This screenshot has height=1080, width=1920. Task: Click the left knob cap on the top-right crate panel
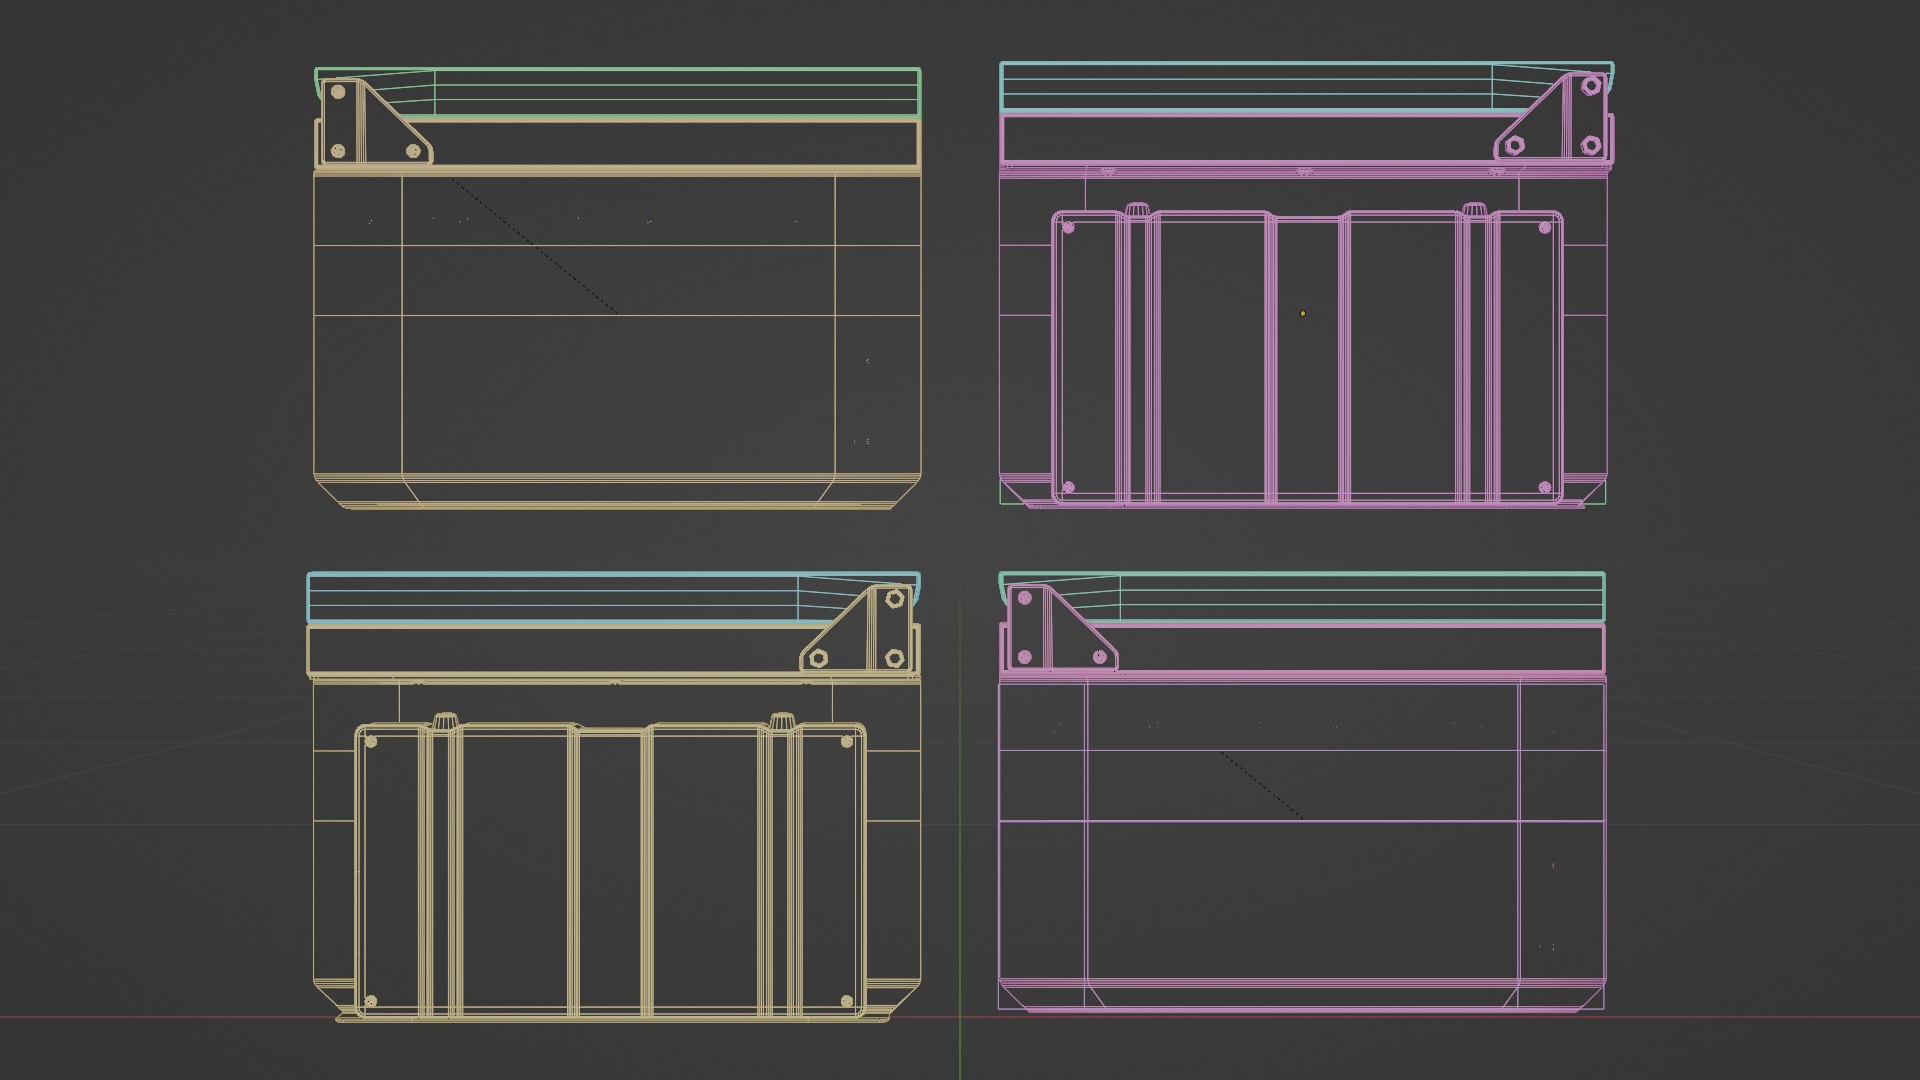tap(1138, 210)
